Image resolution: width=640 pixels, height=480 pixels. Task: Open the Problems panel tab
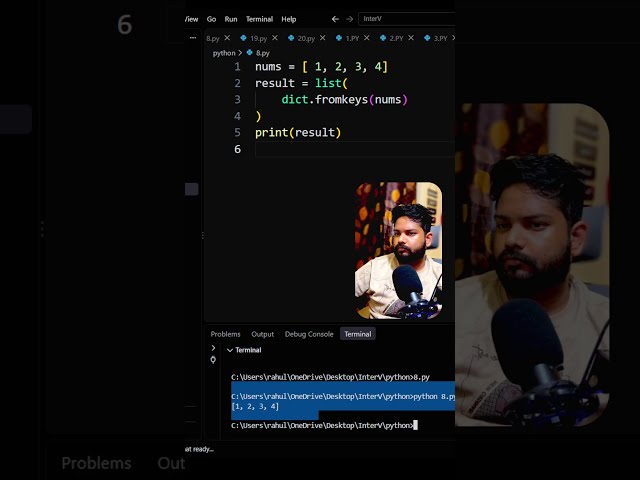pos(225,334)
